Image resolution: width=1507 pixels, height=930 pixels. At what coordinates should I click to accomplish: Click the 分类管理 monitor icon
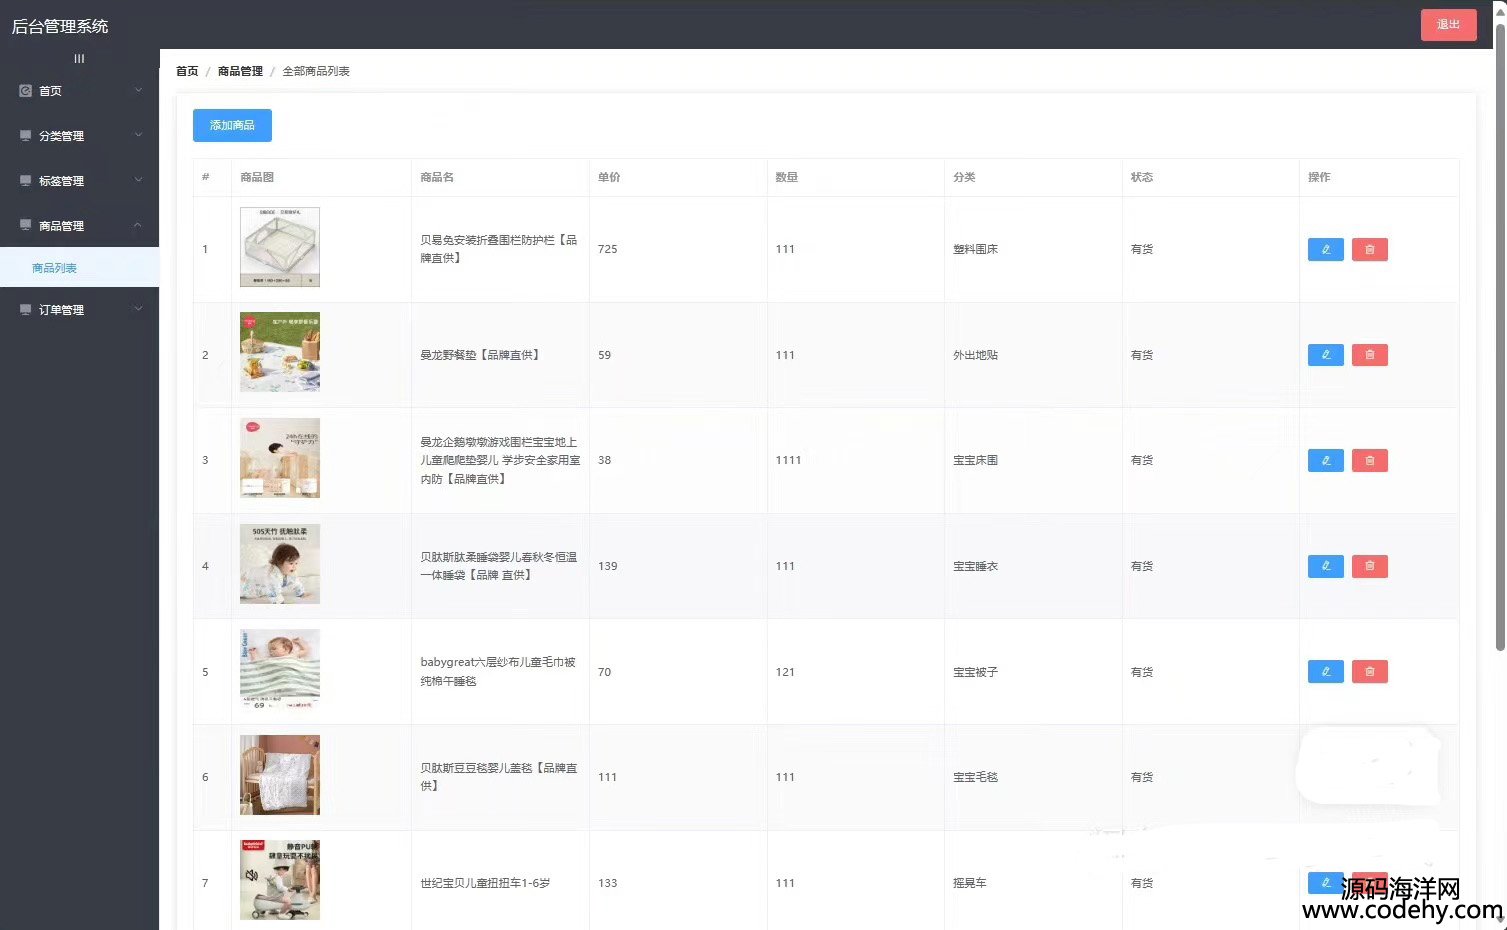pyautogui.click(x=25, y=136)
